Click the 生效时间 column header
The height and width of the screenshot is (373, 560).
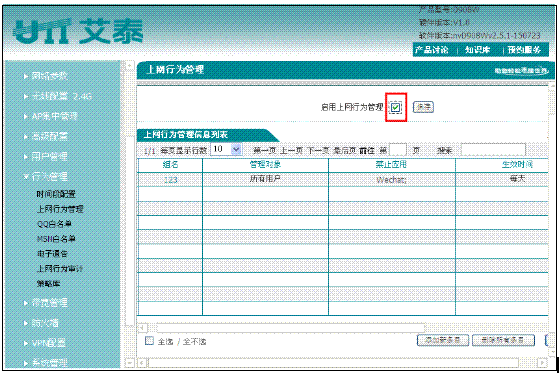(517, 165)
